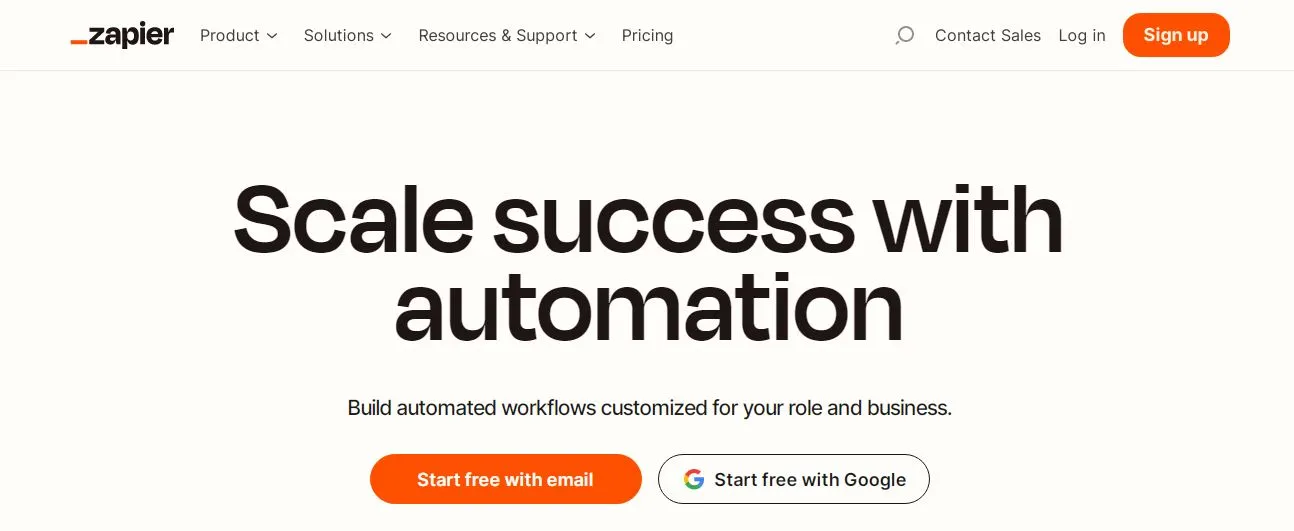Viewport: 1294px width, 531px height.
Task: Click the Product menu label
Action: (x=229, y=35)
